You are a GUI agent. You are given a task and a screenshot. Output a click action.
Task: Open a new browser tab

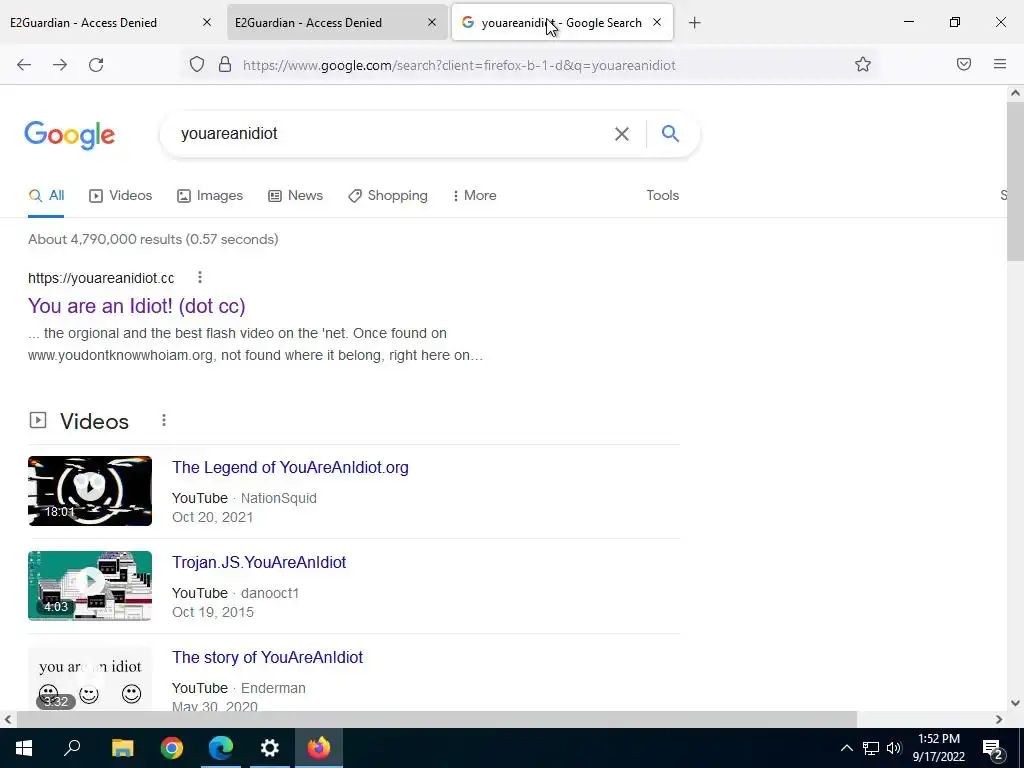[x=695, y=23]
